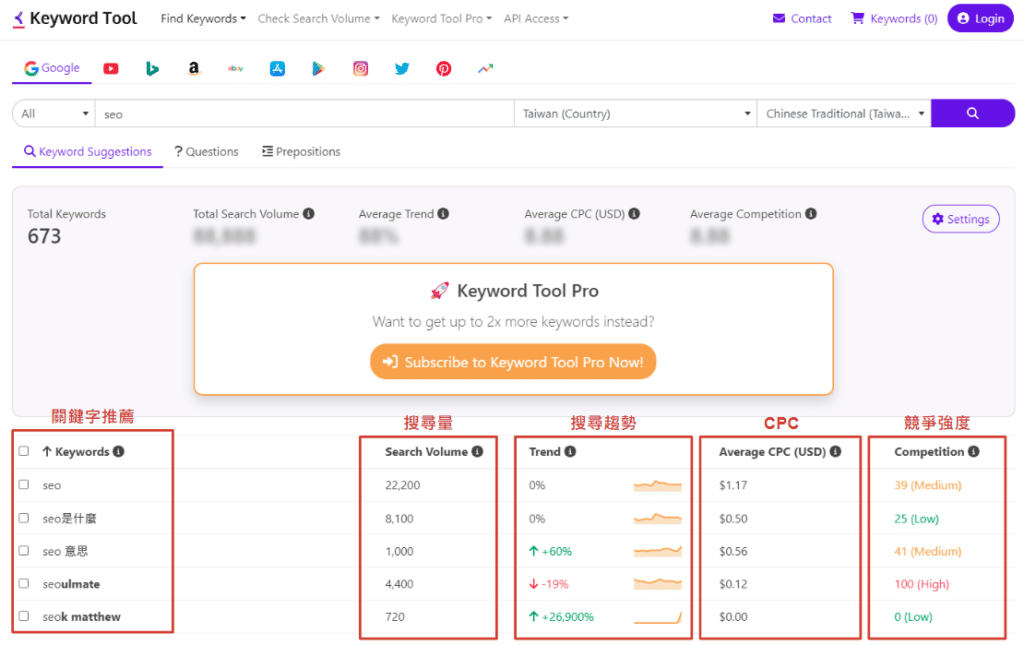Select the Pinterest source icon

443,69
